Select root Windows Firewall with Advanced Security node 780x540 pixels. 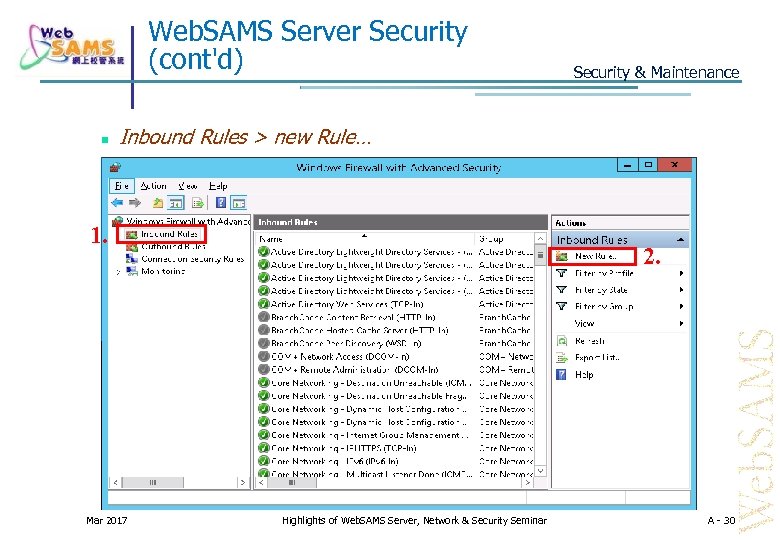(188, 221)
